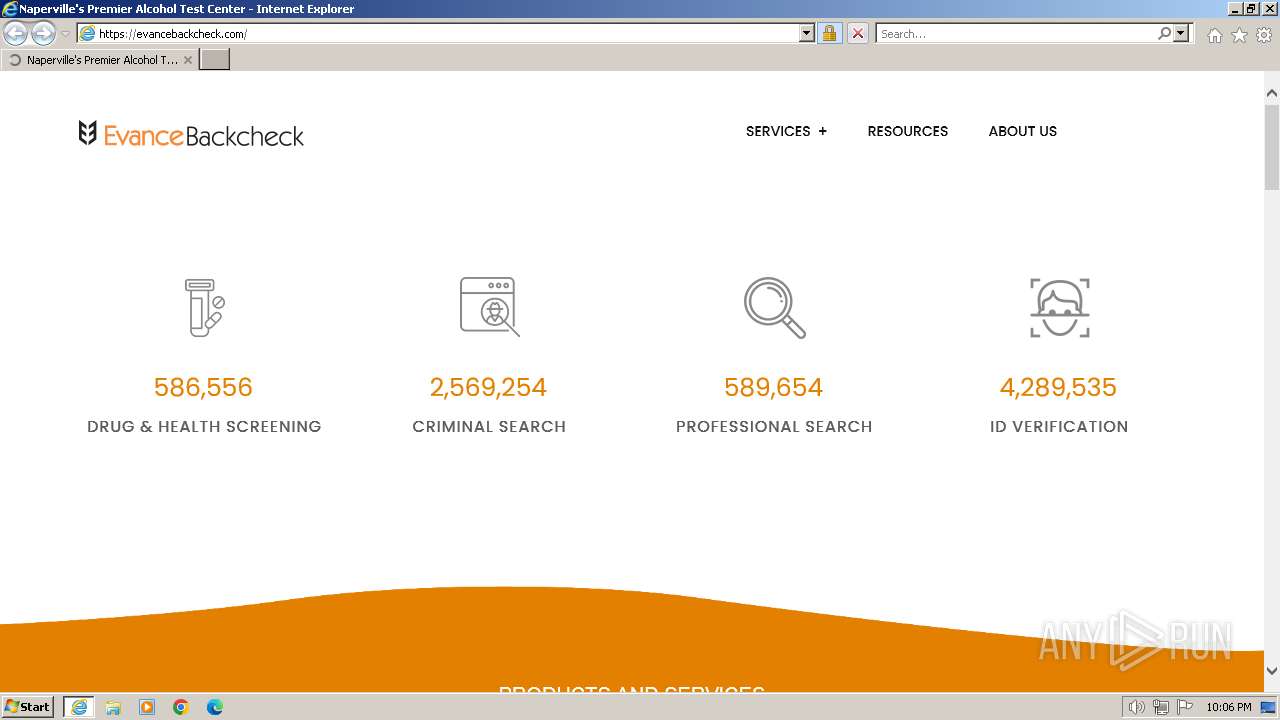Click the search magnifier in the search box
The height and width of the screenshot is (720, 1280).
click(1164, 34)
